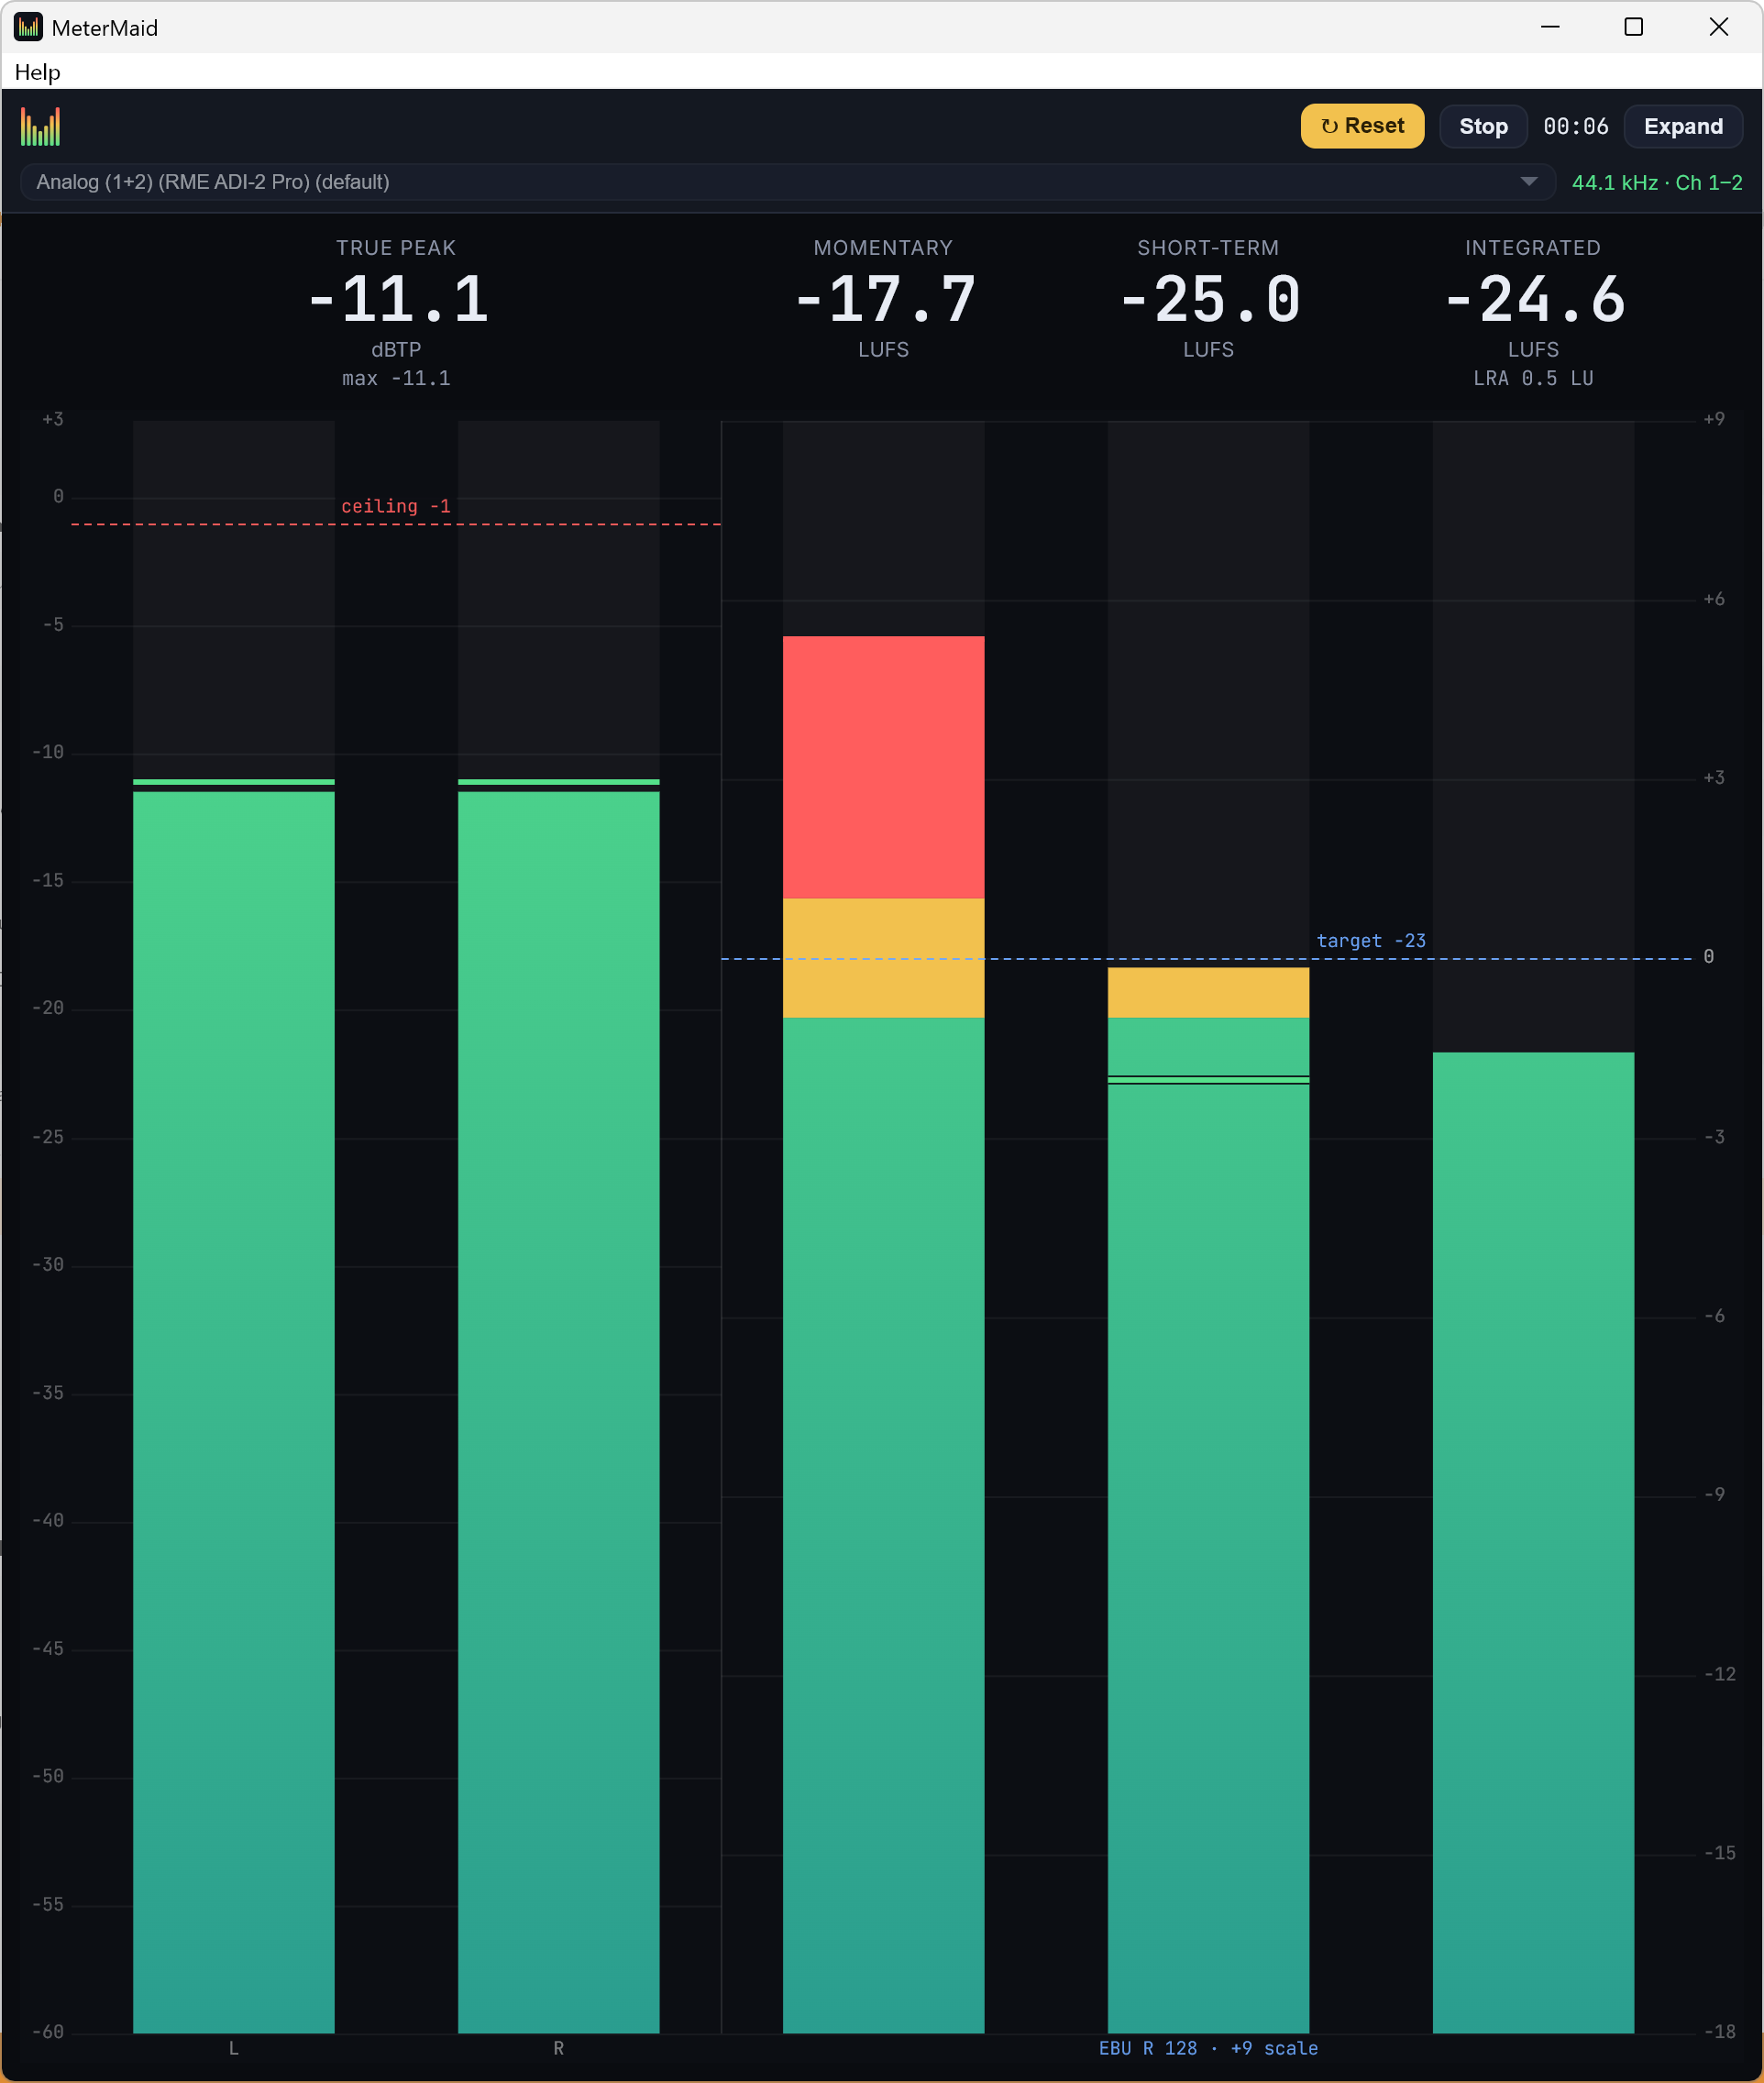Click the dropdown arrow of the device selector
The height and width of the screenshot is (2083, 1764).
coord(1528,182)
